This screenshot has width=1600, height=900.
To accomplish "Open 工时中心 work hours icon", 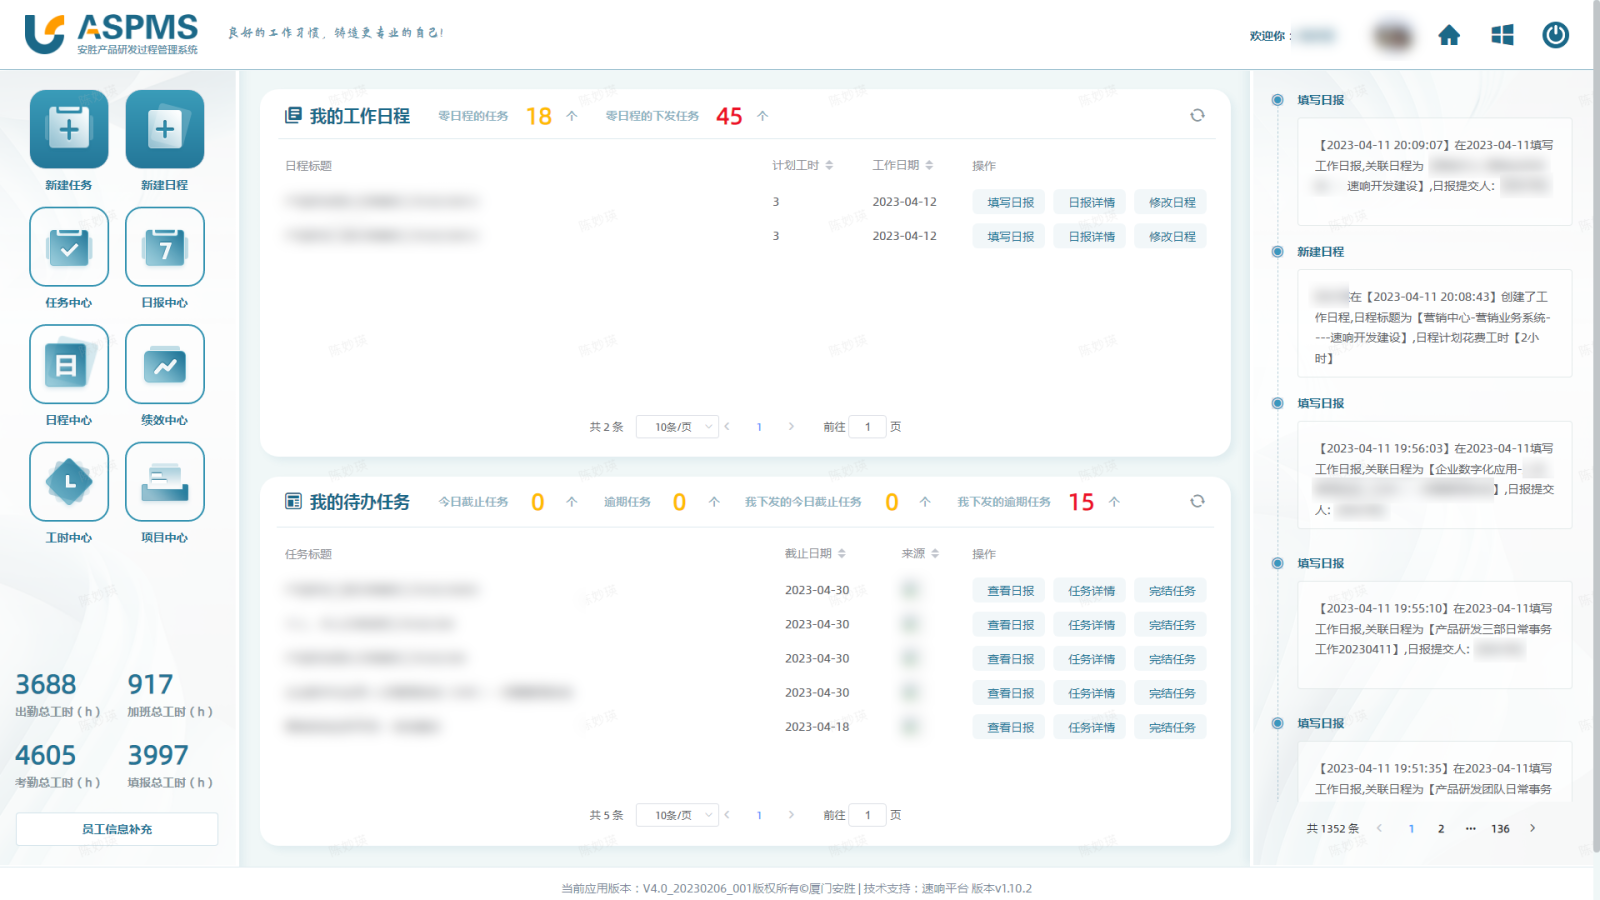I will (69, 482).
